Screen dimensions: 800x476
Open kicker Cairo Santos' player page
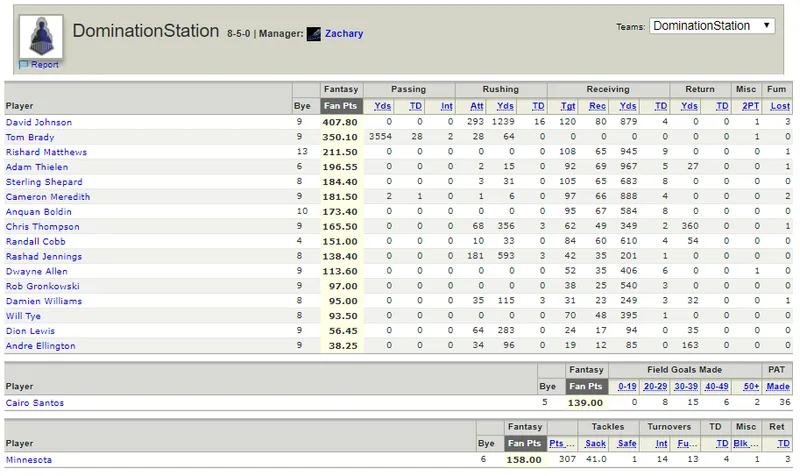pyautogui.click(x=35, y=403)
